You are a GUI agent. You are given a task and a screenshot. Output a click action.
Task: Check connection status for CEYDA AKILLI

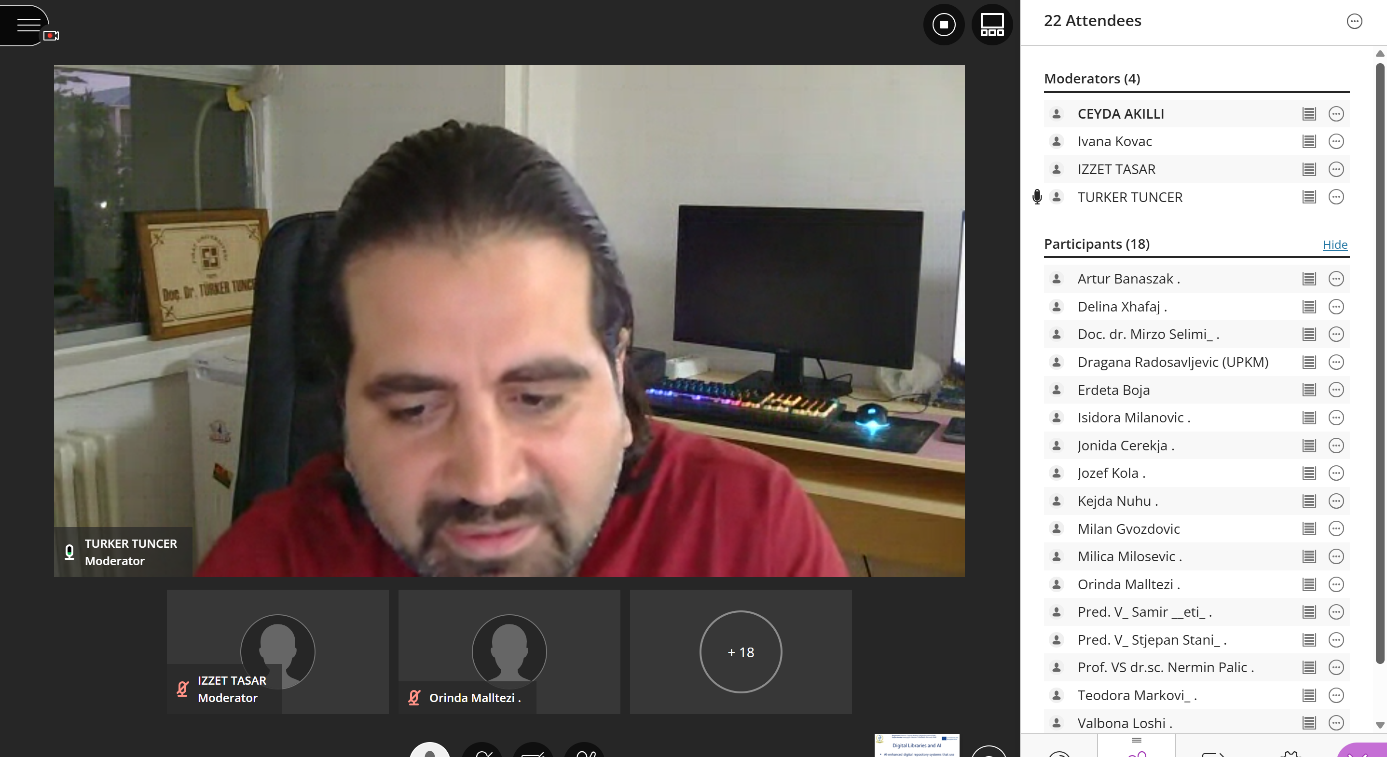(x=1308, y=114)
